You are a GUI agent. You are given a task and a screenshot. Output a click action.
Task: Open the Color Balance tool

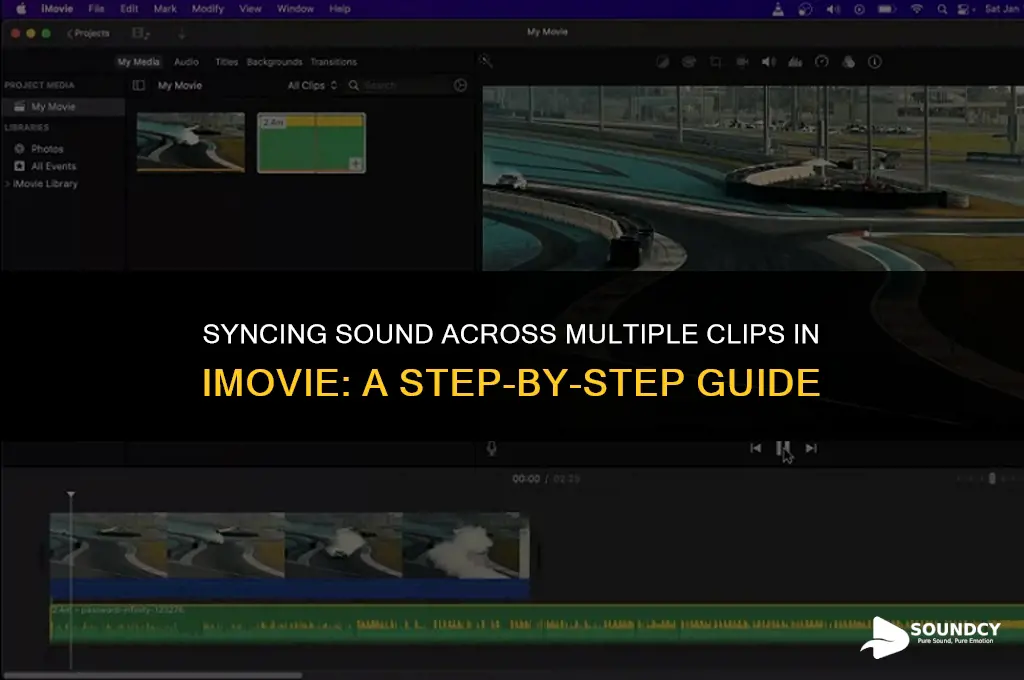tap(662, 62)
